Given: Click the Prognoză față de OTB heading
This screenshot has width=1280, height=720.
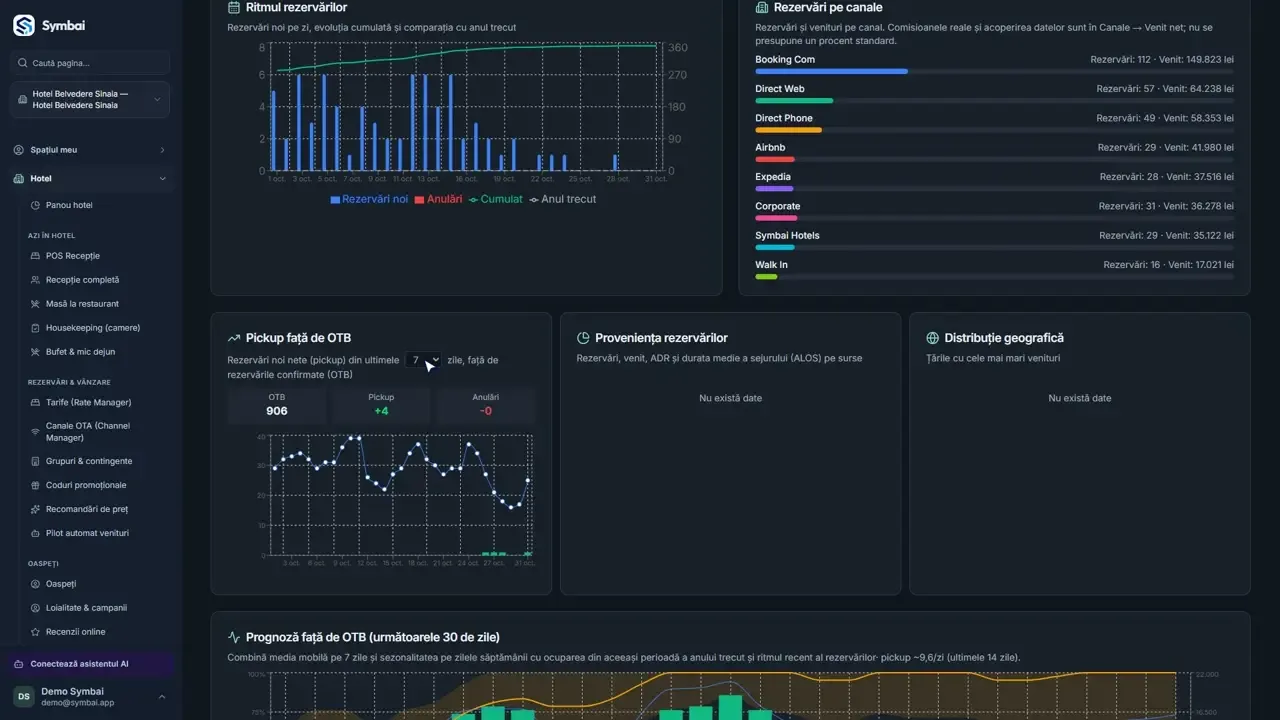Looking at the screenshot, I should coord(373,637).
